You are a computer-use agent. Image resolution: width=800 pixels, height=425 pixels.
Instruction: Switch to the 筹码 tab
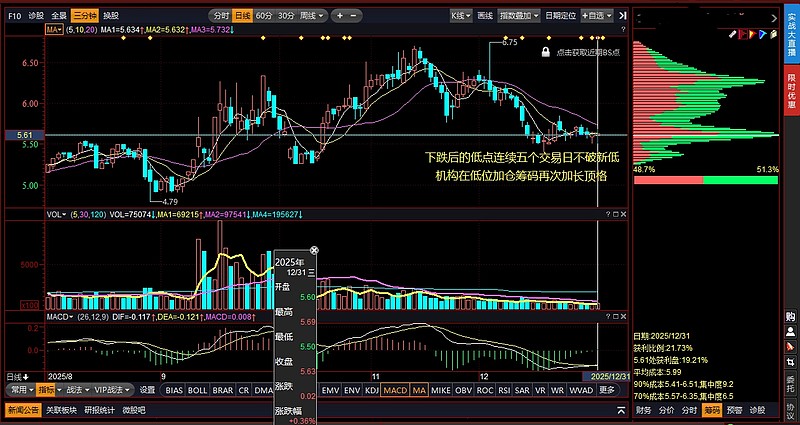712,410
